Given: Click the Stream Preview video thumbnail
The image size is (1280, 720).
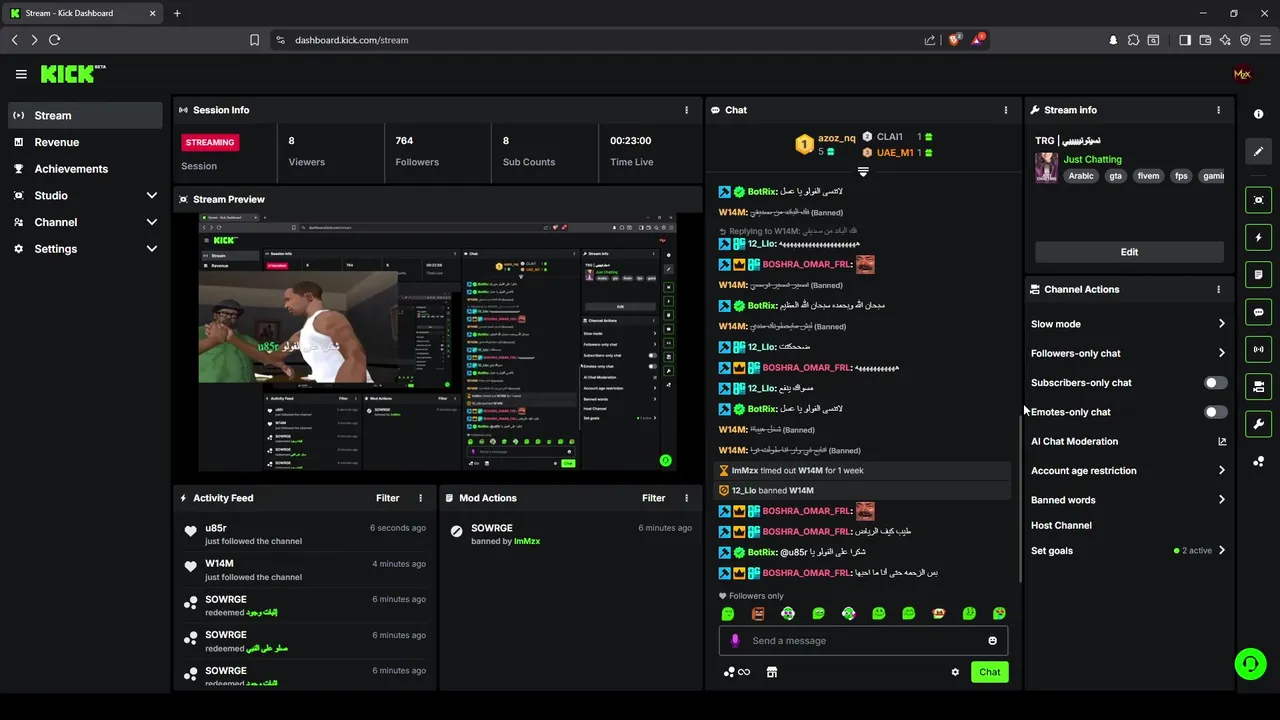Looking at the screenshot, I should tap(437, 342).
